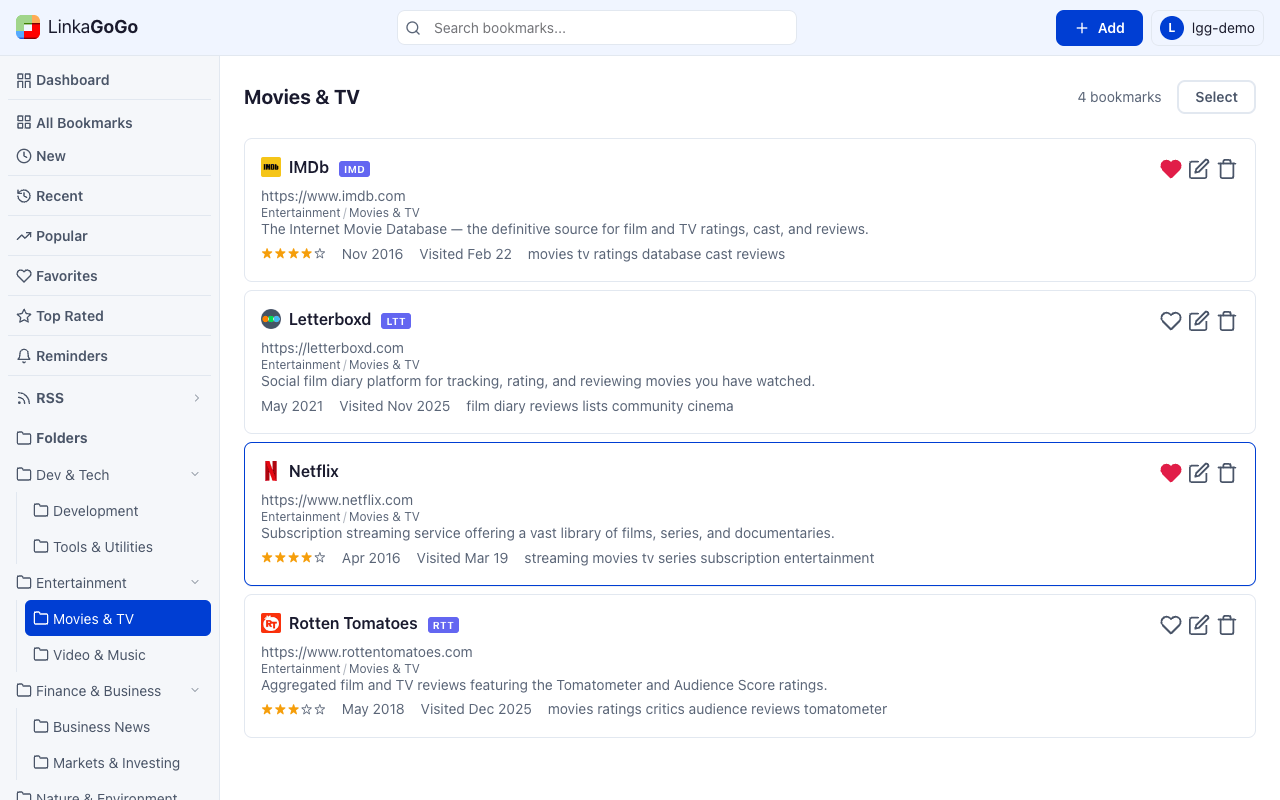Toggle favorite heart on Rotten Tomatoes
1280x800 pixels.
pyautogui.click(x=1171, y=625)
